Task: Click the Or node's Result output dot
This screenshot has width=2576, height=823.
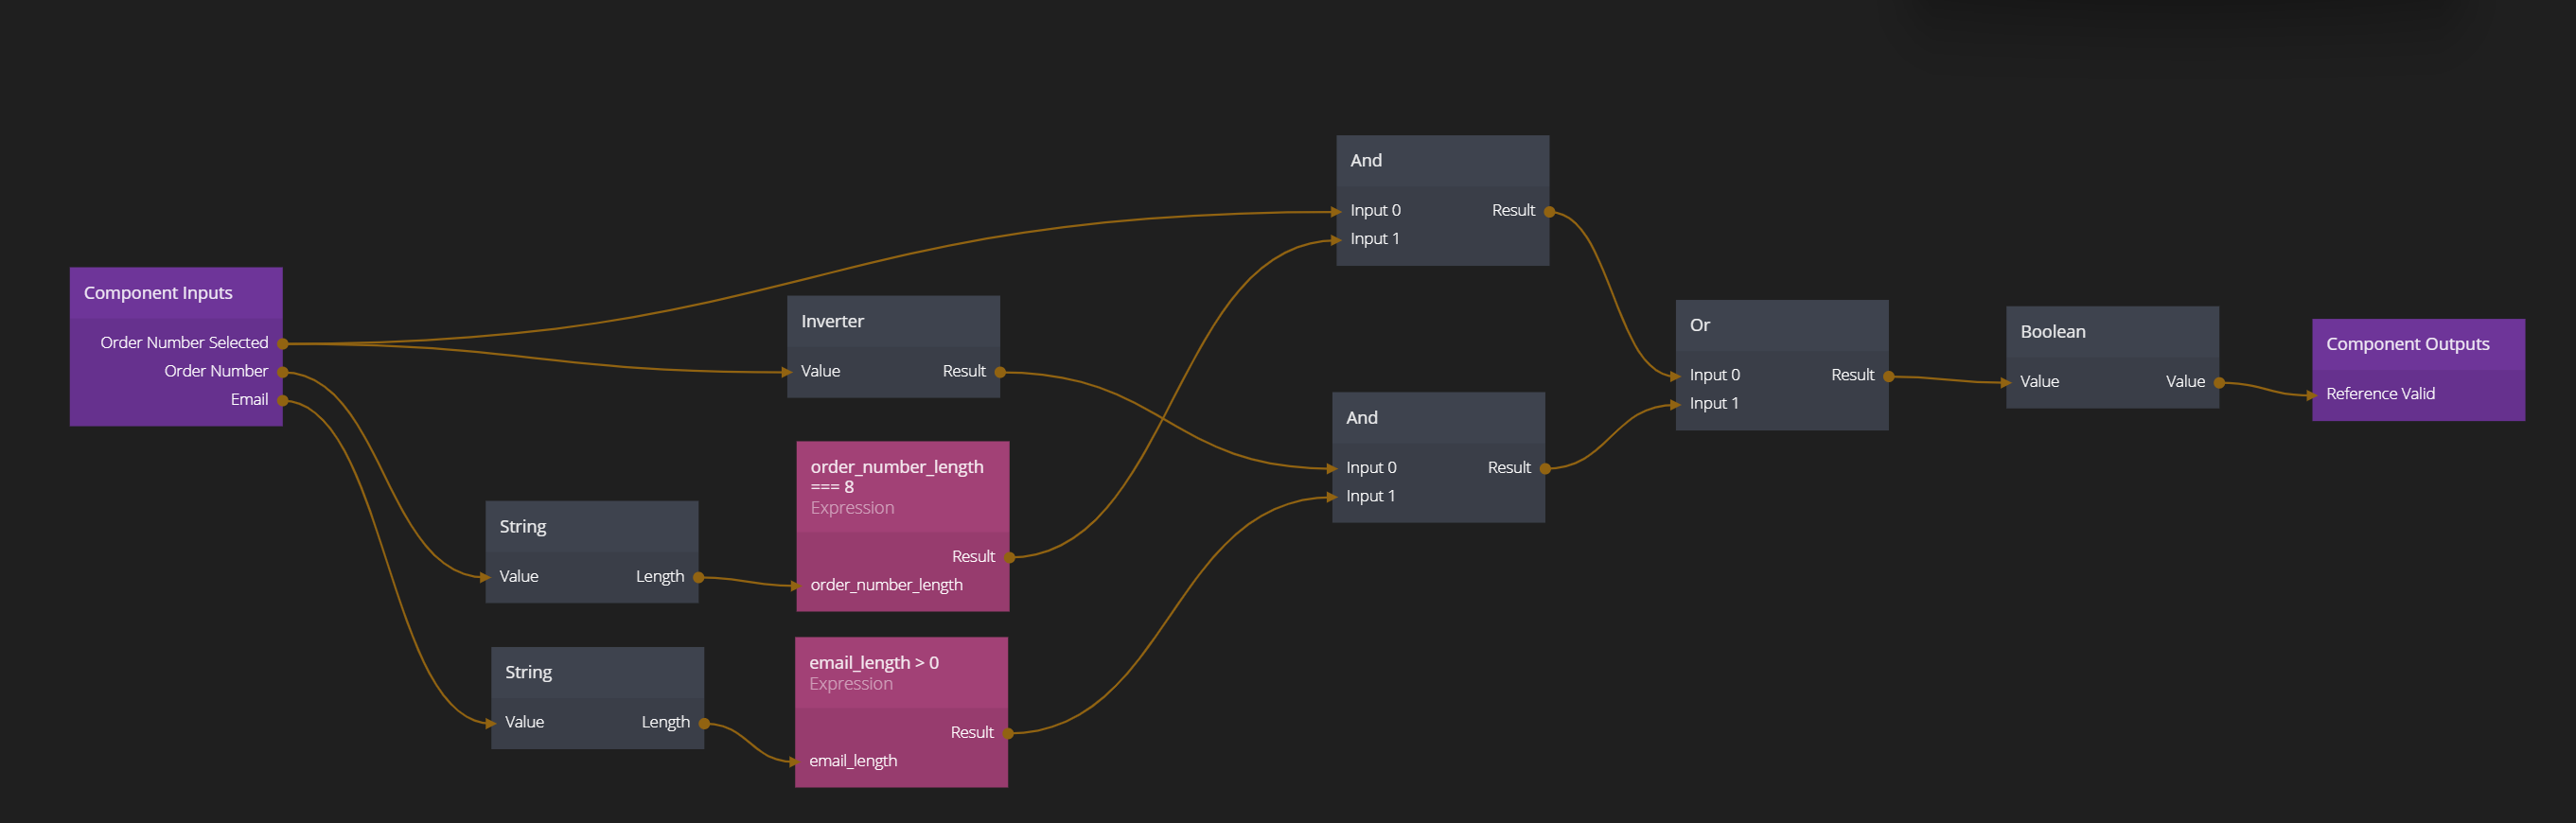Action: point(1889,377)
